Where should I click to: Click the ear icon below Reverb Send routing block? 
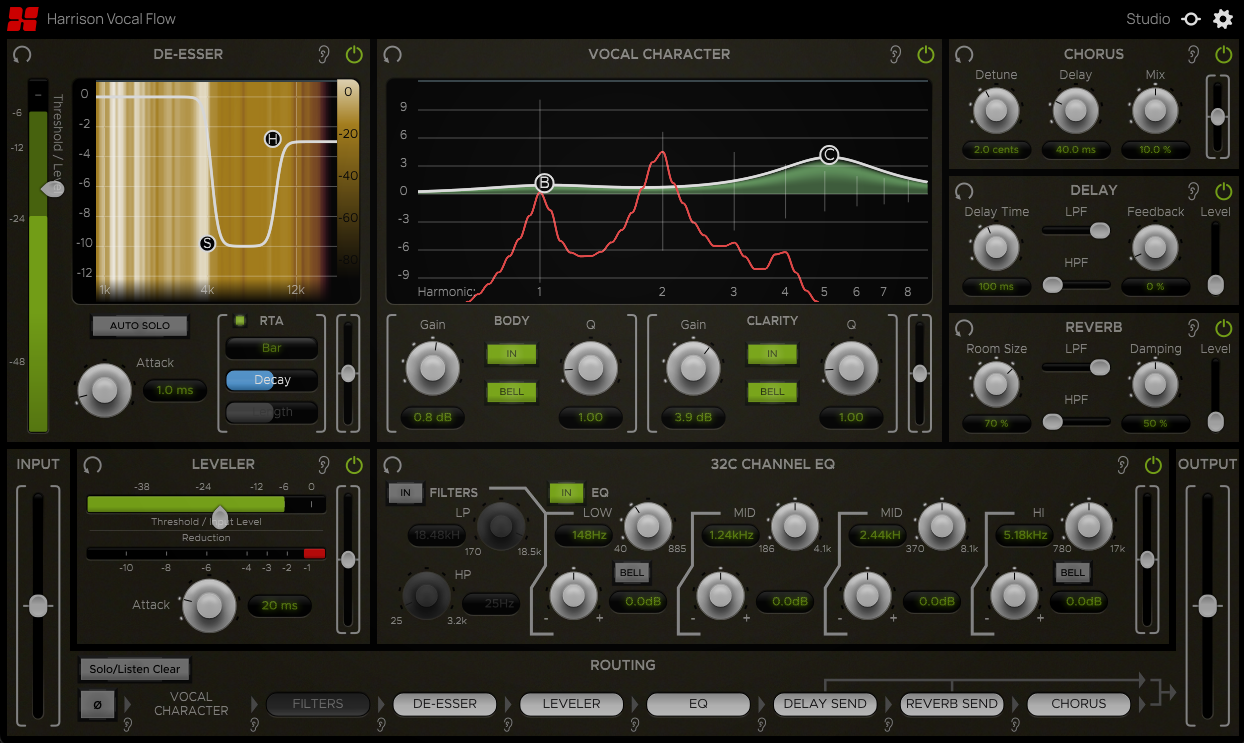point(1016,723)
